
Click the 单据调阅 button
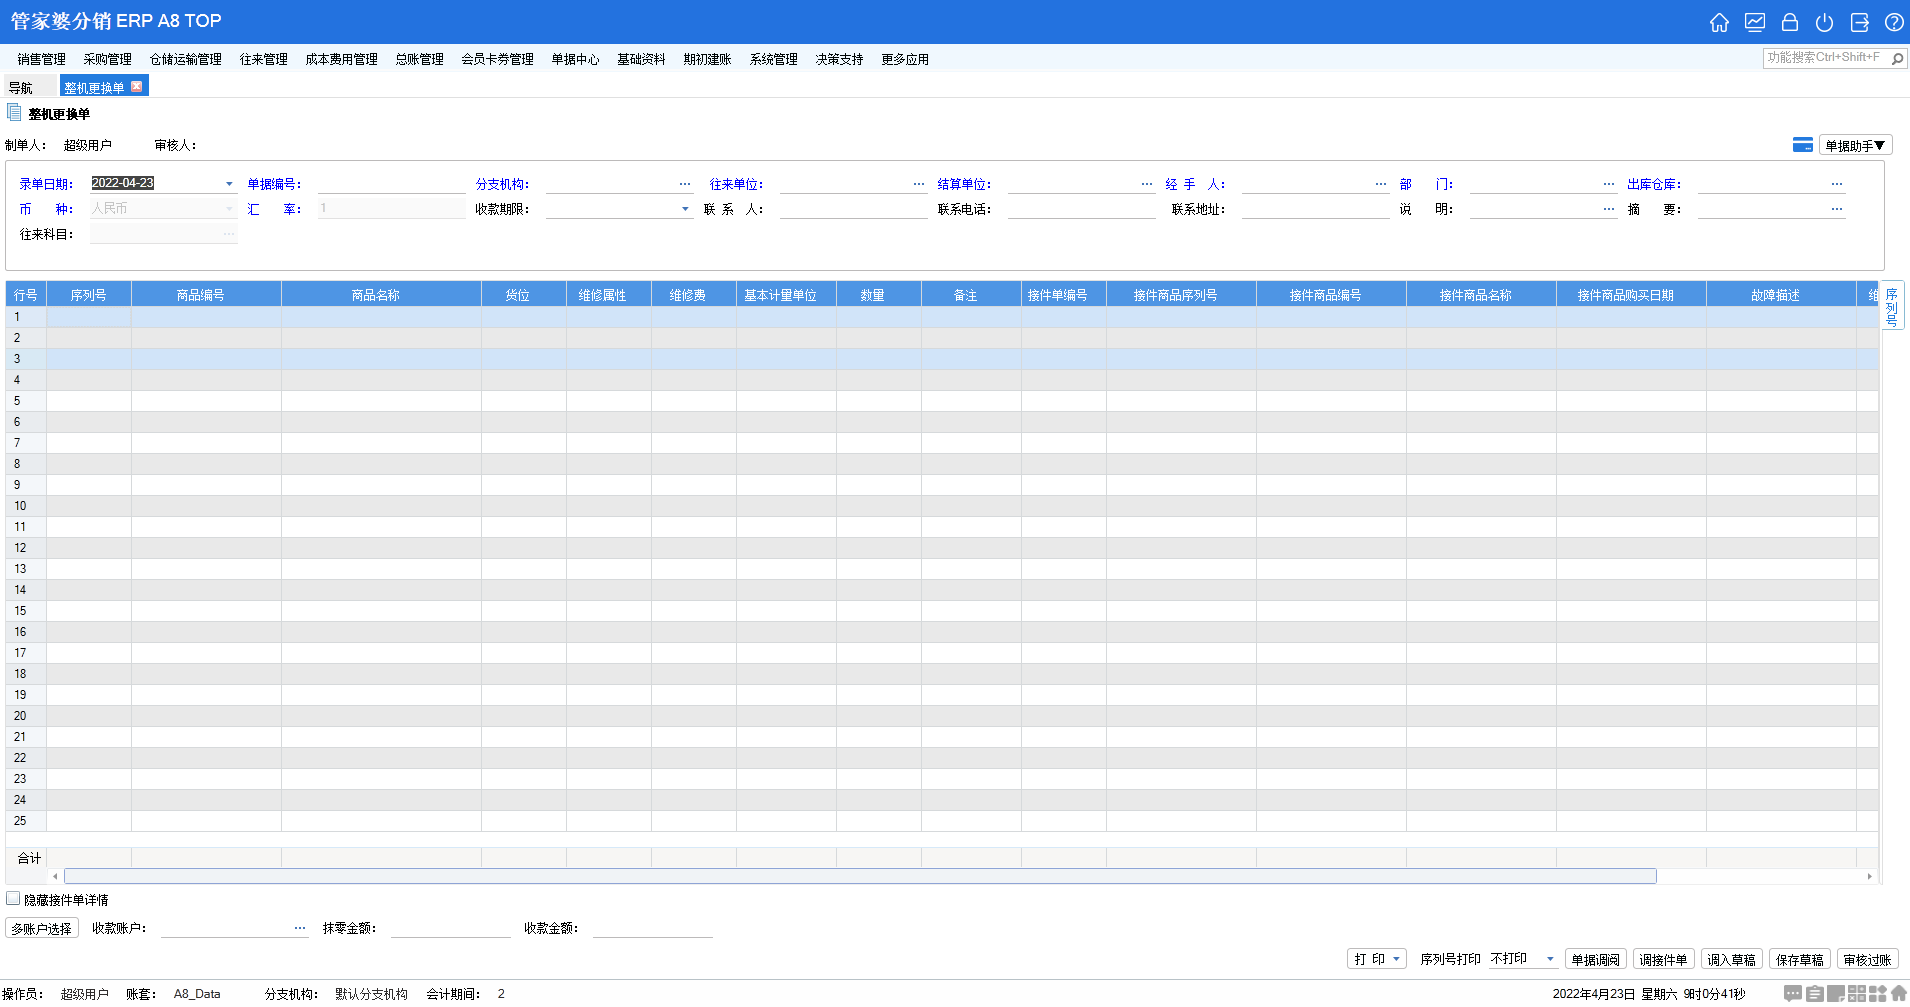click(1595, 959)
